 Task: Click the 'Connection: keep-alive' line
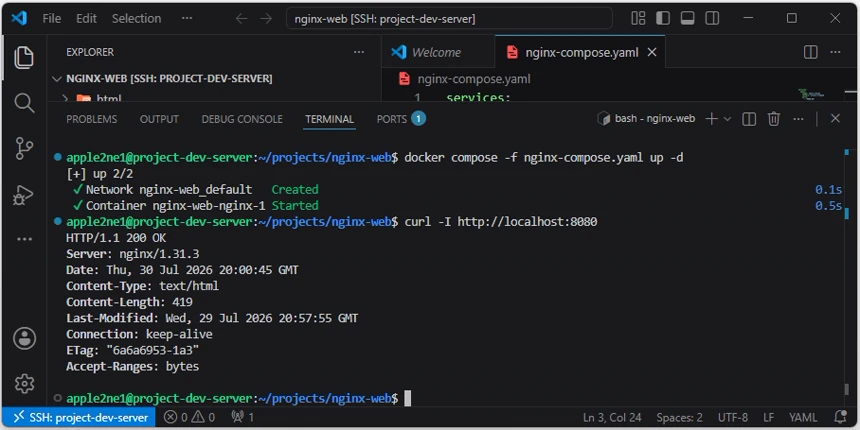[139, 335]
